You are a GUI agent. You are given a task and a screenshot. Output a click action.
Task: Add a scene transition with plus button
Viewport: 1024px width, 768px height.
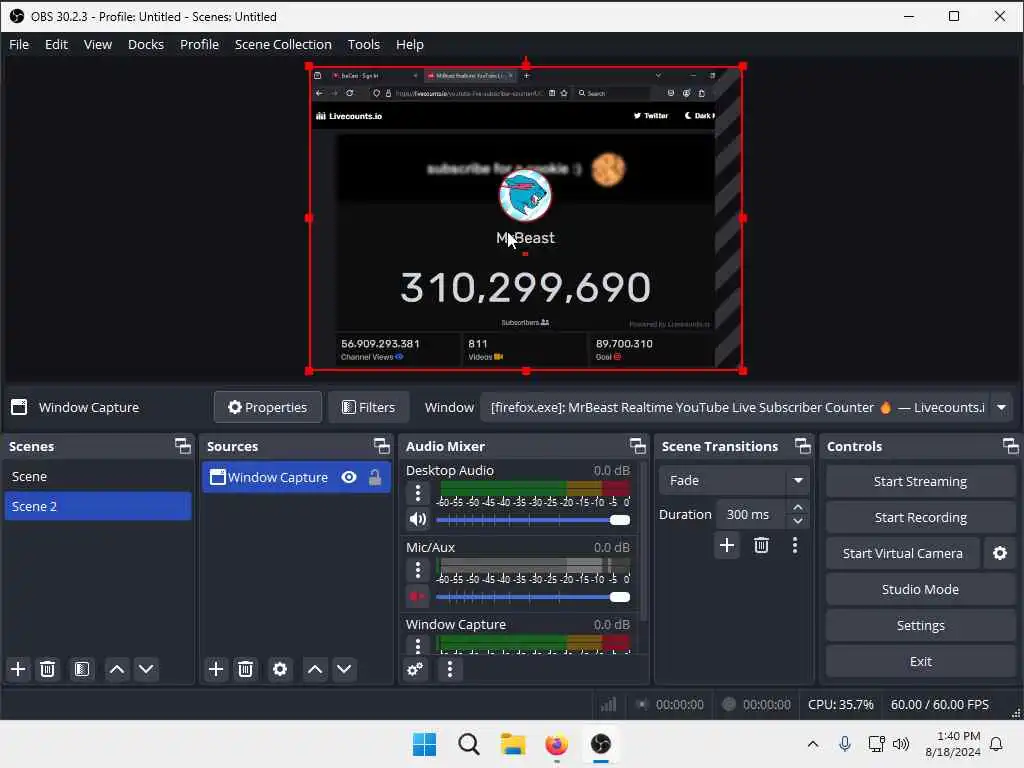click(727, 545)
